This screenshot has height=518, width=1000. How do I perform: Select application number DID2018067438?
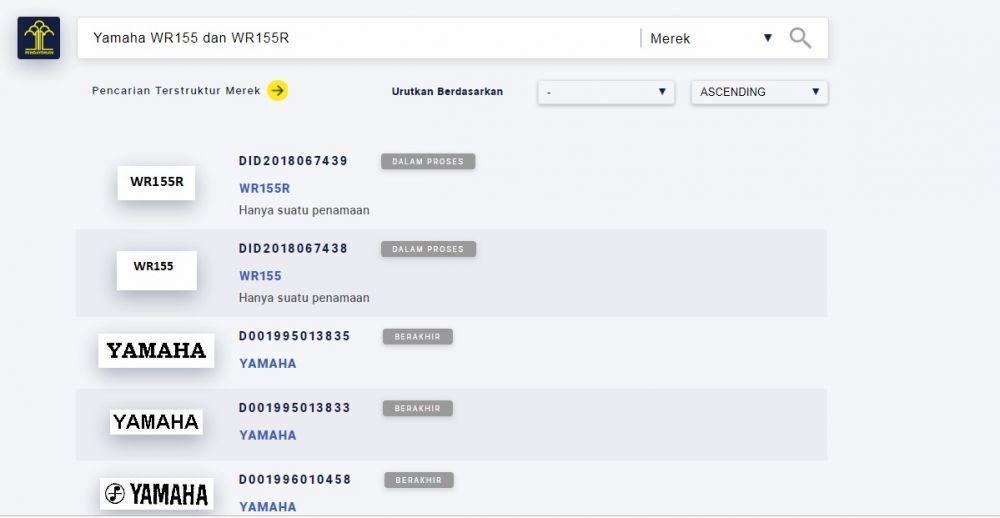coord(293,248)
